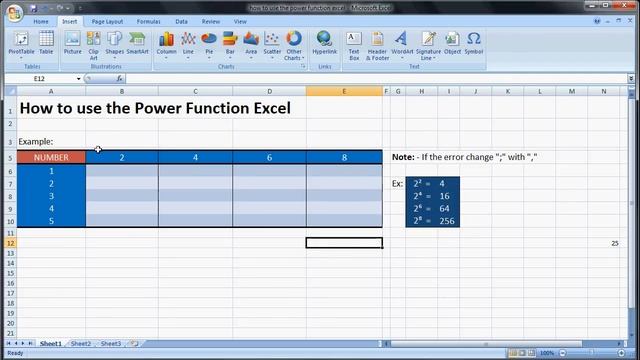This screenshot has height=360, width=640.
Task: Save workbook from Quick Access Toolbar
Action: (x=33, y=8)
